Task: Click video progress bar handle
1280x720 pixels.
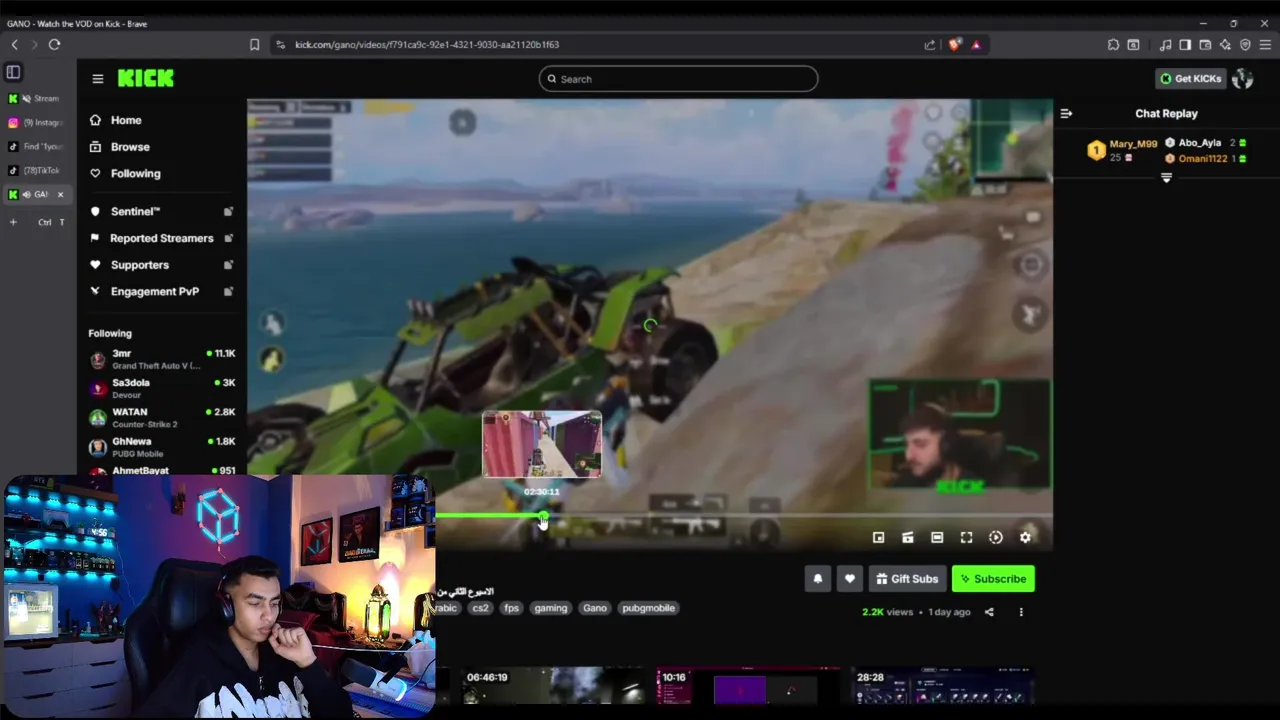Action: [543, 516]
